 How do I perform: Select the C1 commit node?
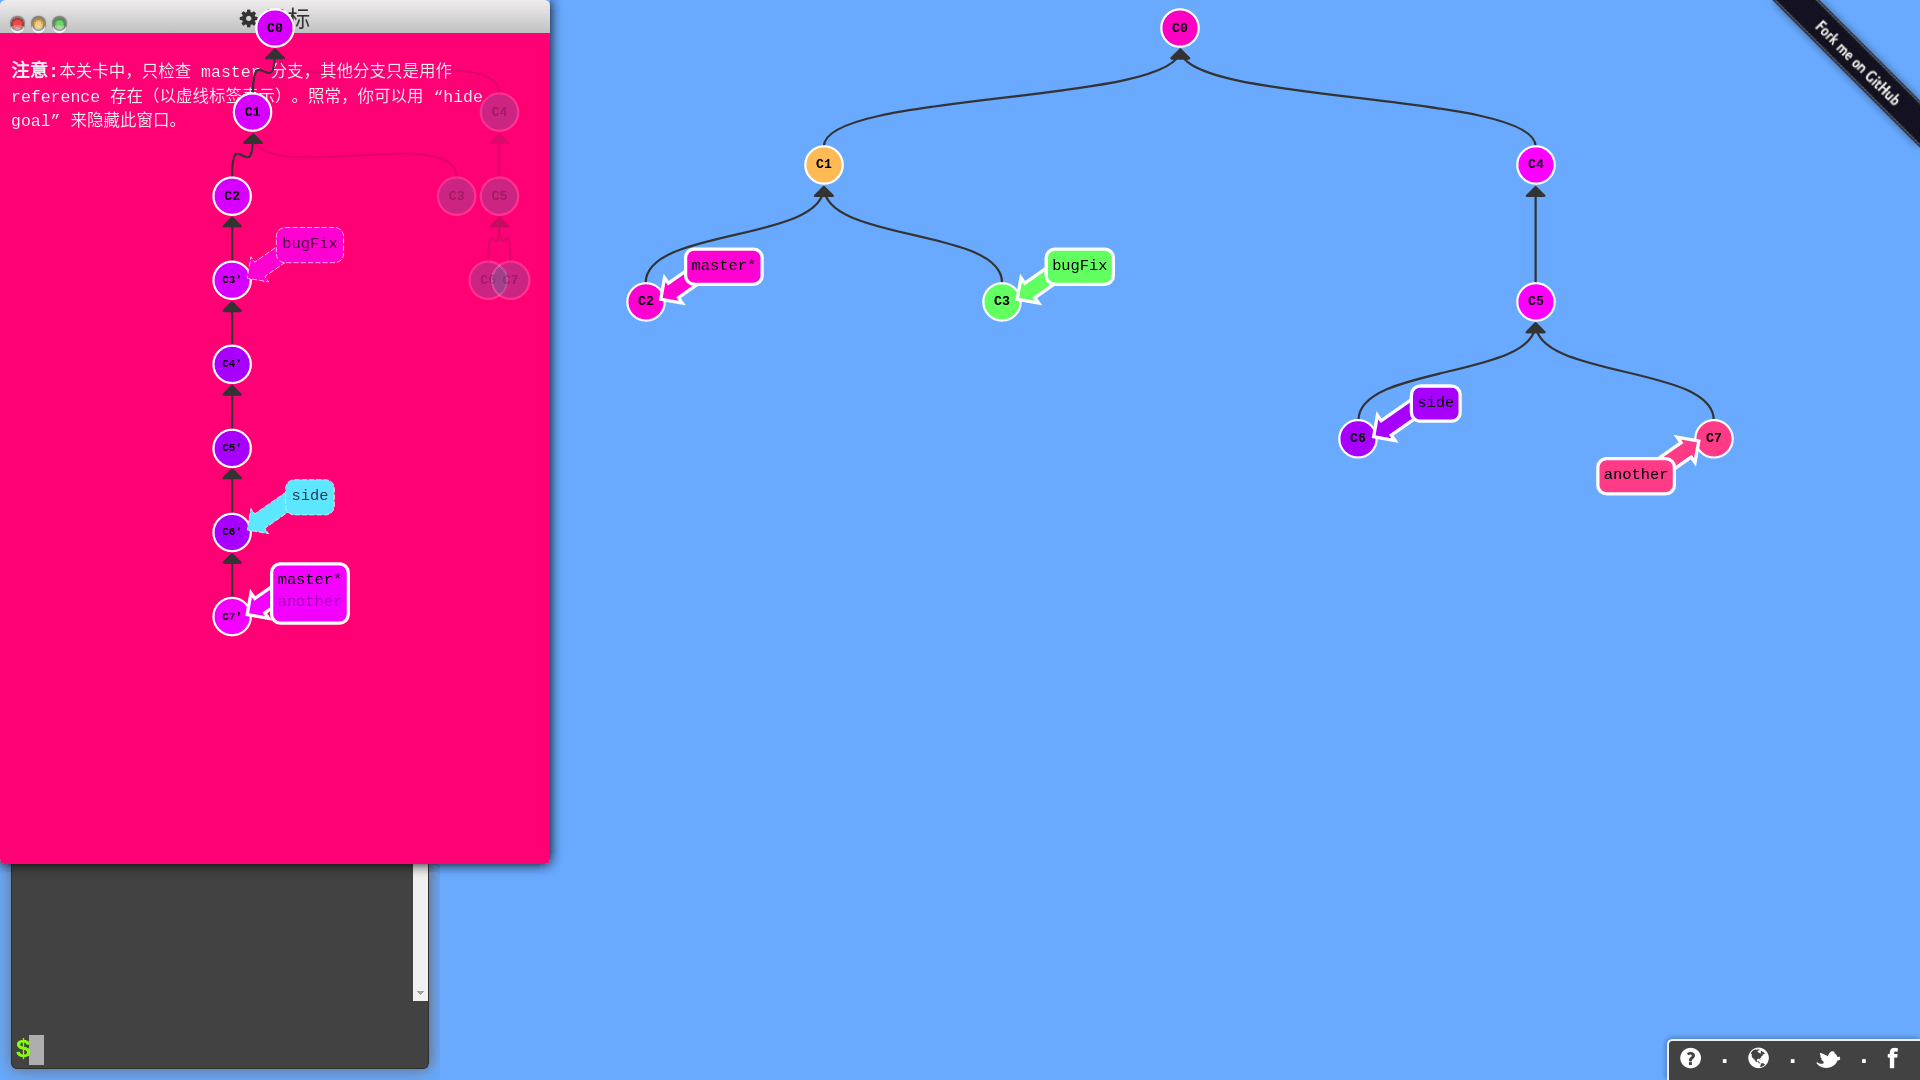824,164
